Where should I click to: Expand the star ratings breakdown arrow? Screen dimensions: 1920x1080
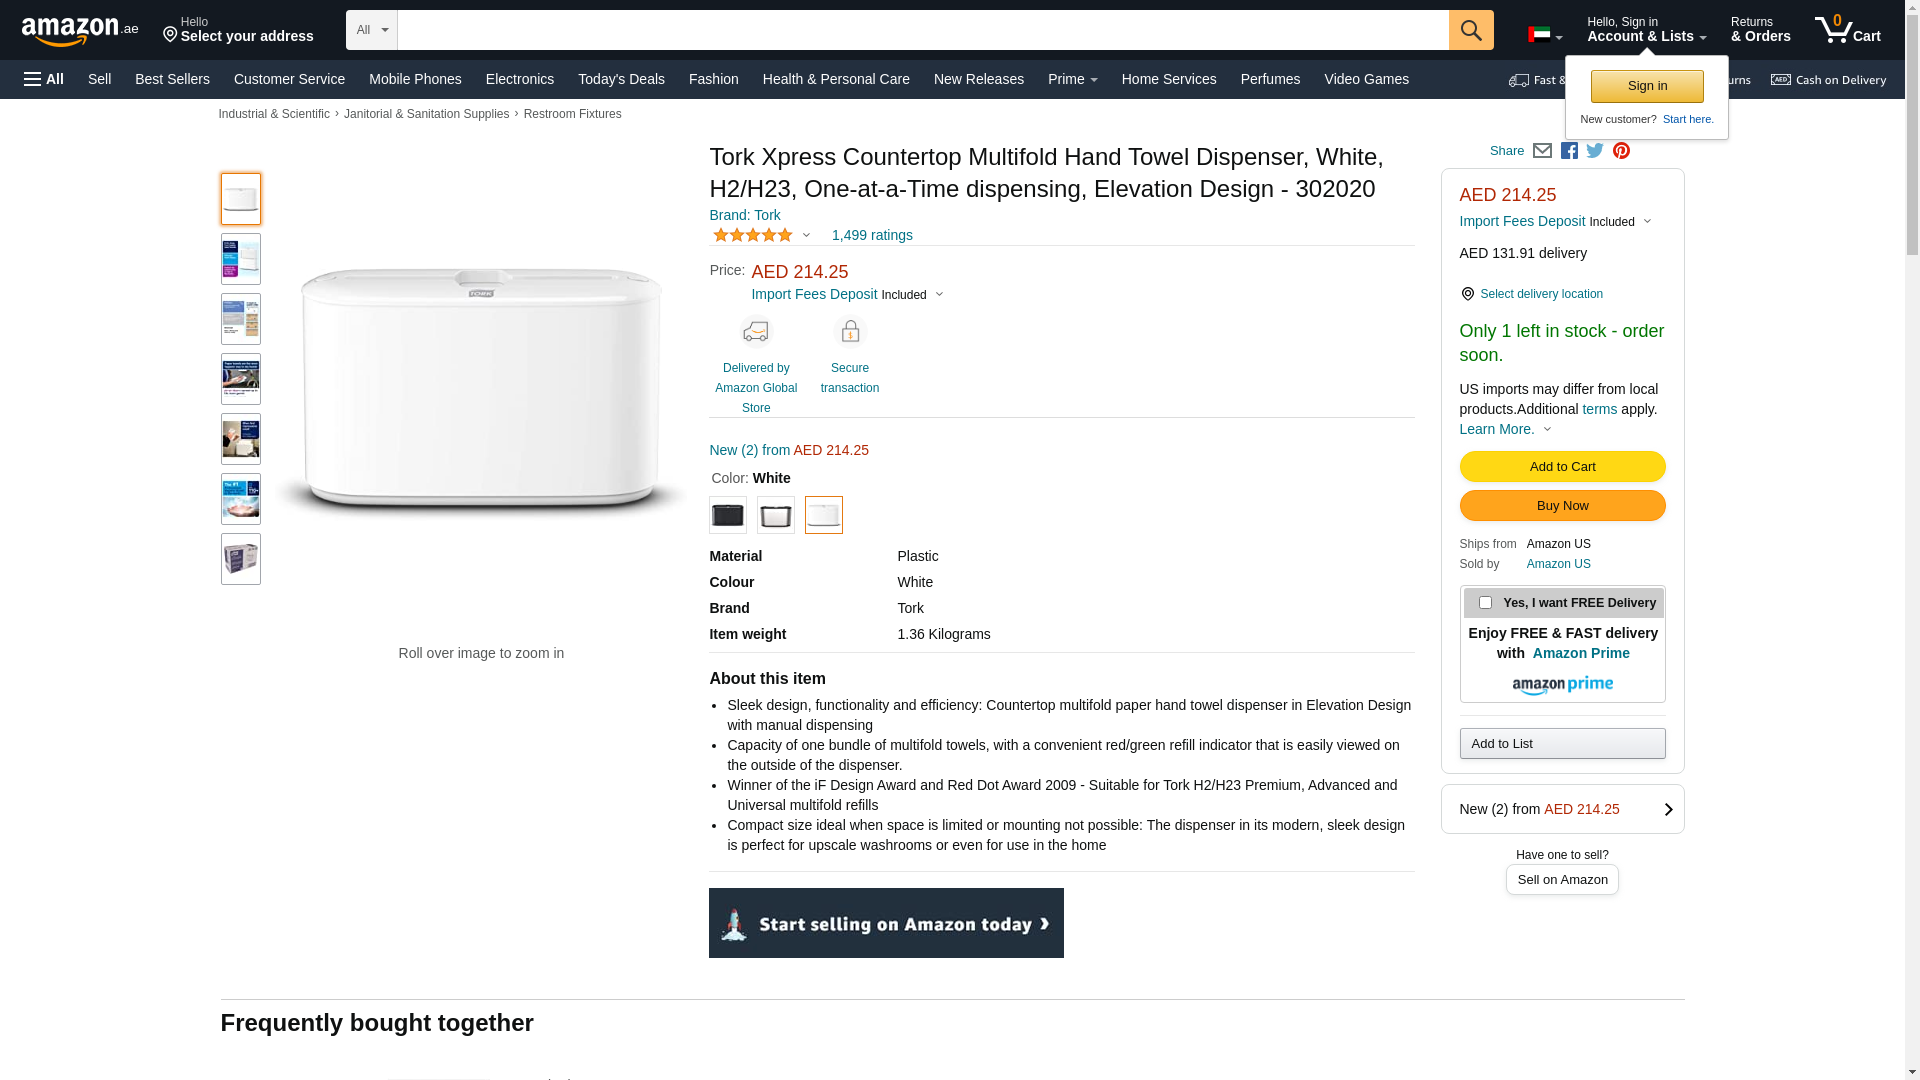click(x=806, y=236)
